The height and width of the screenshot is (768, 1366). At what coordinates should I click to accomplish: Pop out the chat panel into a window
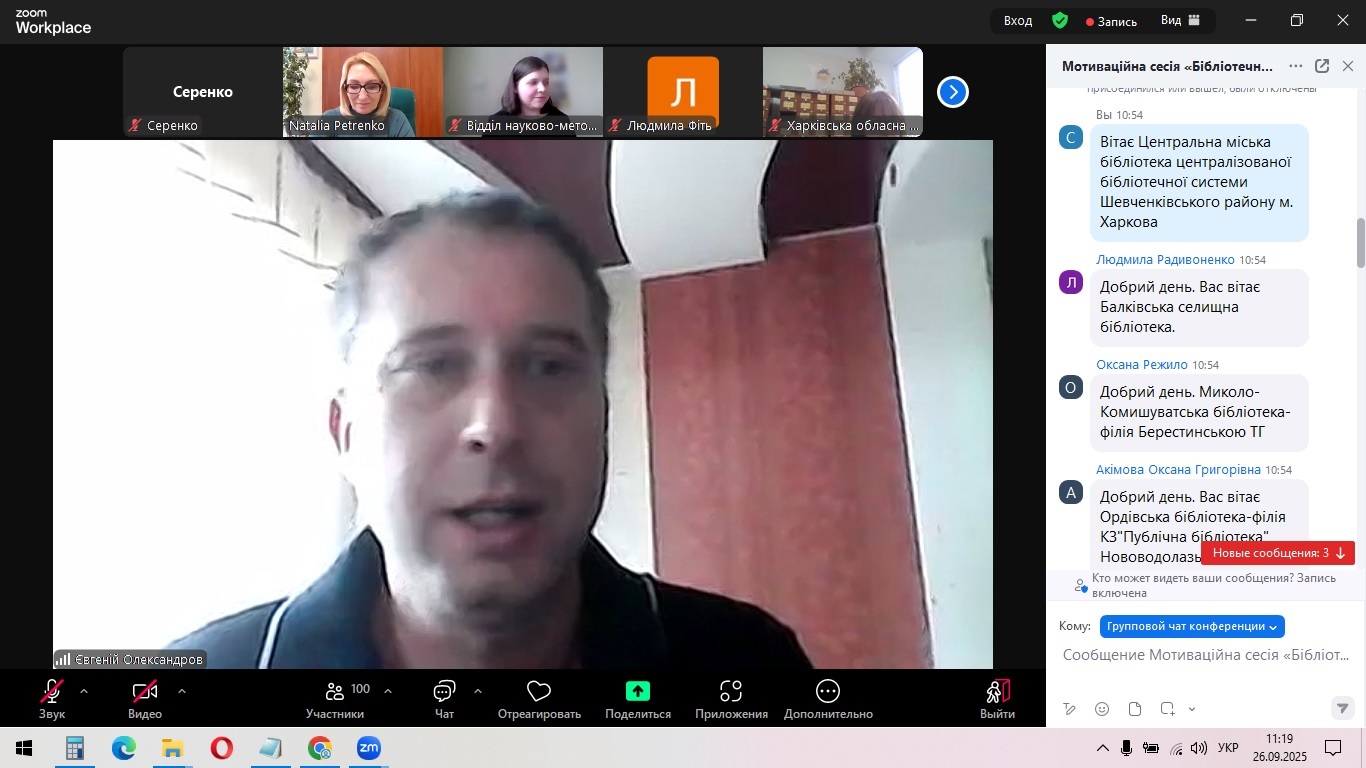click(1322, 66)
